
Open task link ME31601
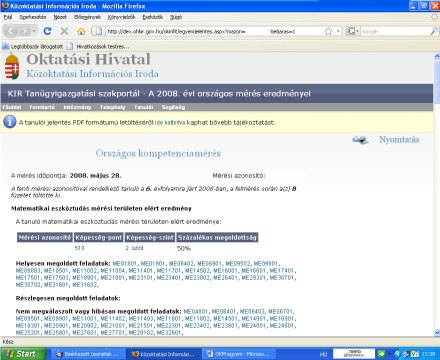coord(56,285)
